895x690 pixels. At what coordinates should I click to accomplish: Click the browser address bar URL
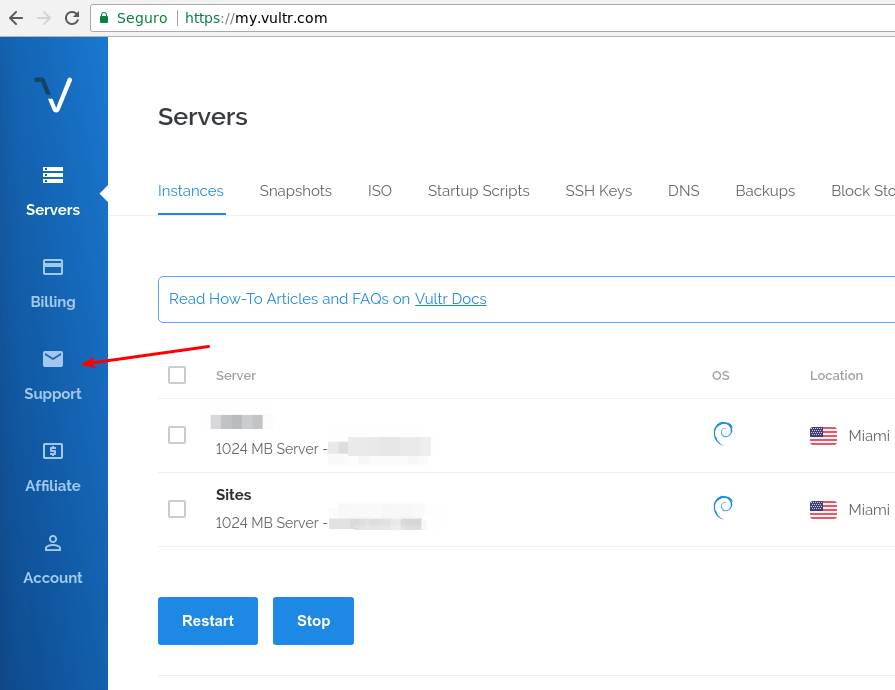tap(256, 18)
